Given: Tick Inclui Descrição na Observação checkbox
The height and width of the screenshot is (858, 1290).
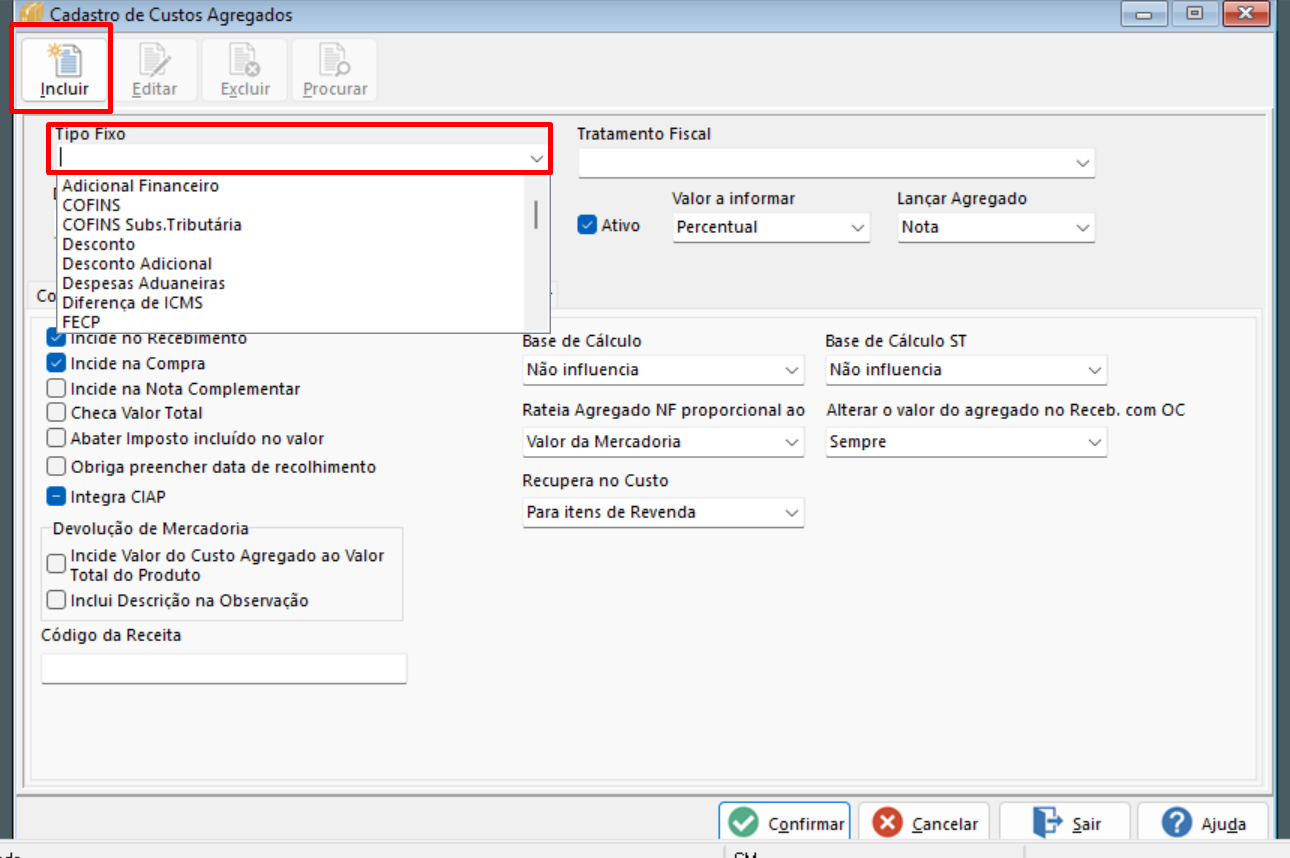Looking at the screenshot, I should click(56, 601).
